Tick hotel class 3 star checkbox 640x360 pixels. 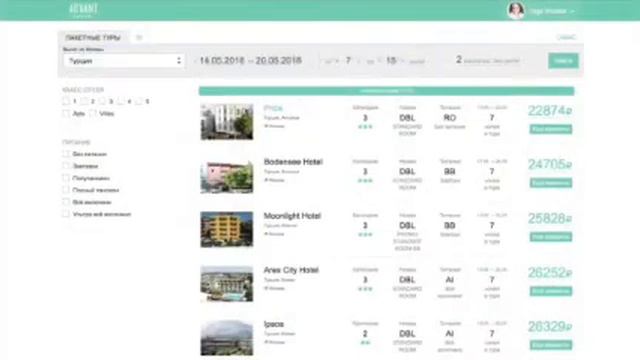(x=102, y=101)
